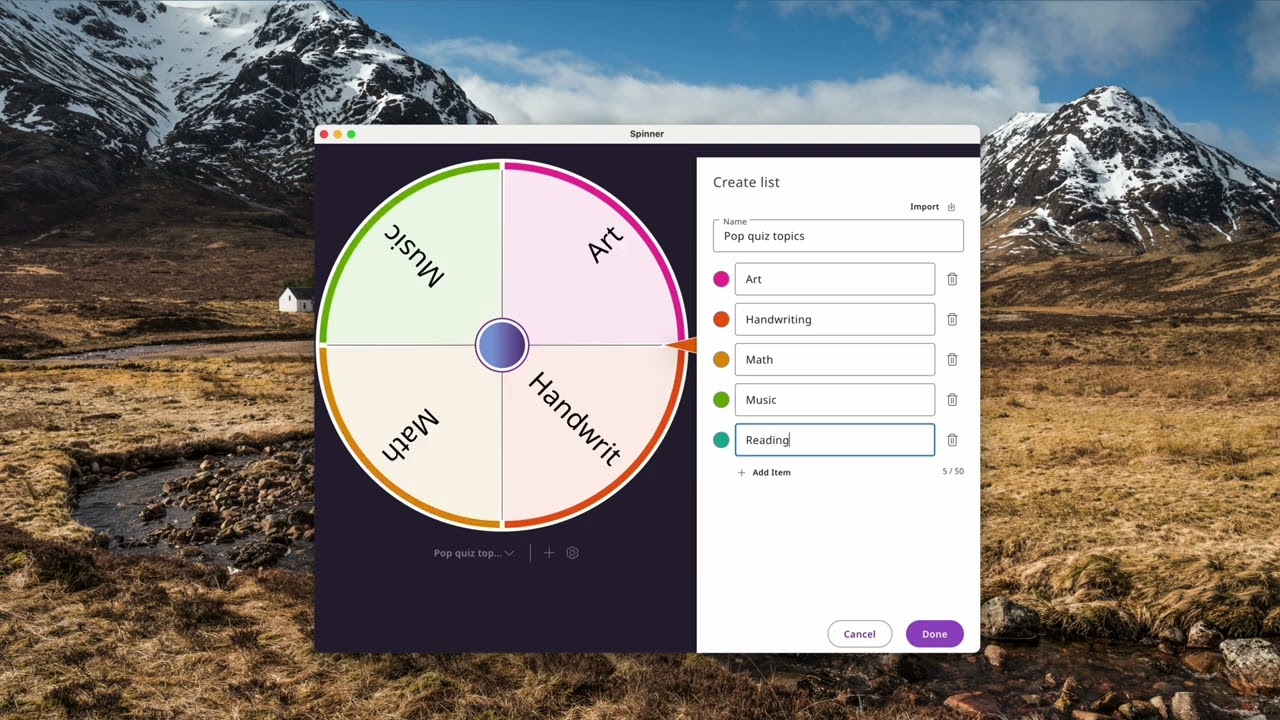
Task: Click the list Name input field
Action: point(838,236)
